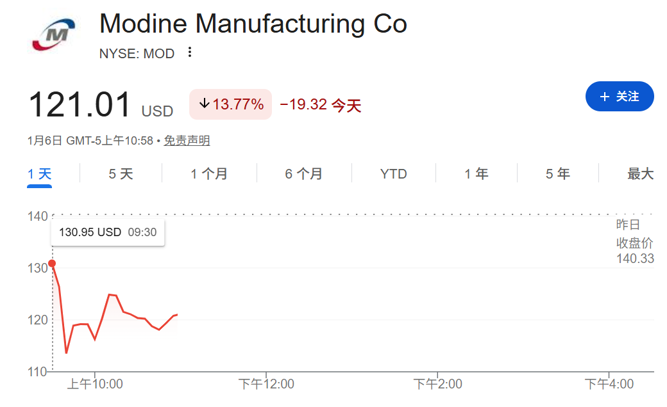The width and height of the screenshot is (667, 407).
Task: Select the 最大 time range tab
Action: (x=640, y=174)
